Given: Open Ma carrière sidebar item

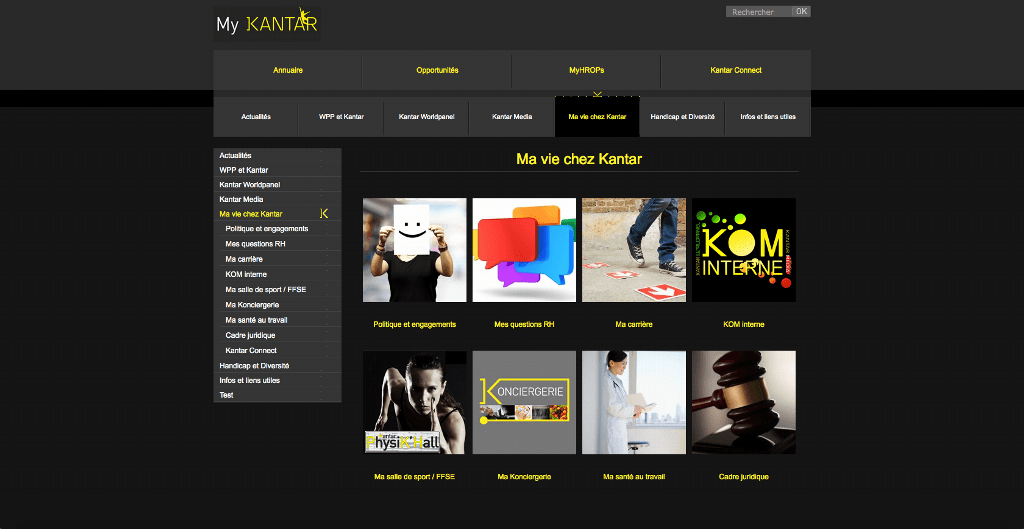Looking at the screenshot, I should tap(278, 259).
